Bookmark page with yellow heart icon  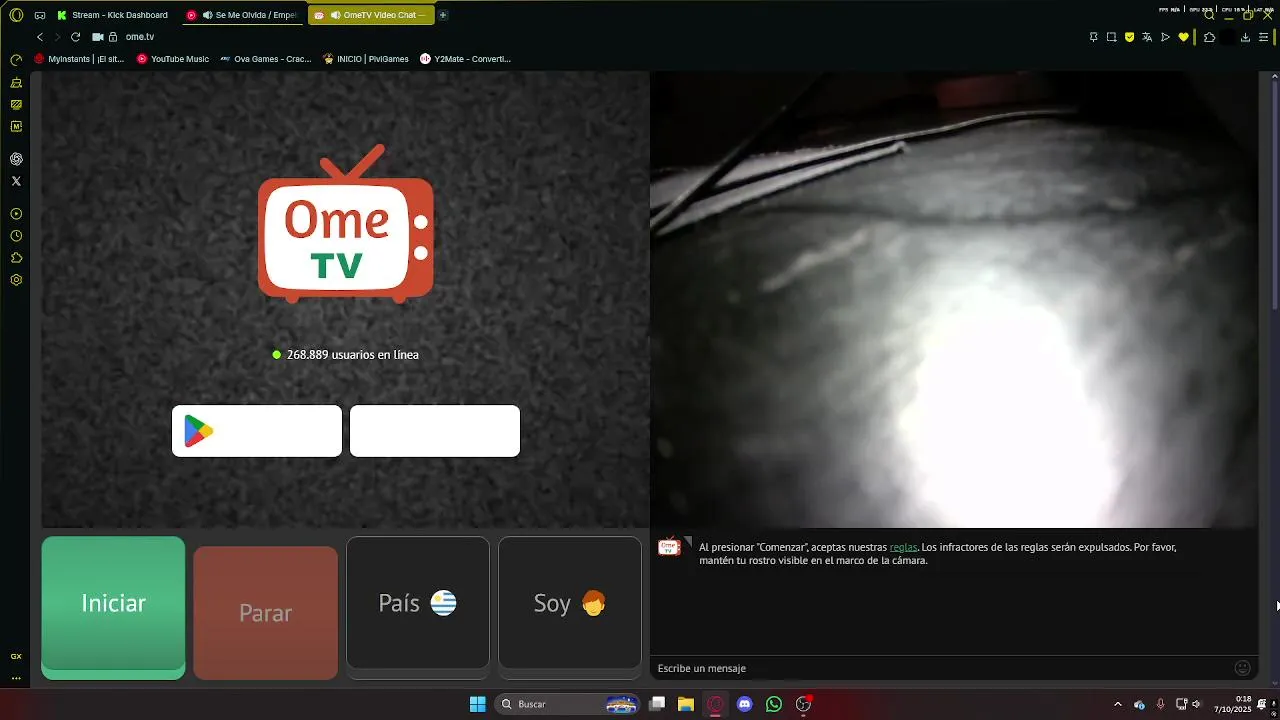(x=1183, y=37)
